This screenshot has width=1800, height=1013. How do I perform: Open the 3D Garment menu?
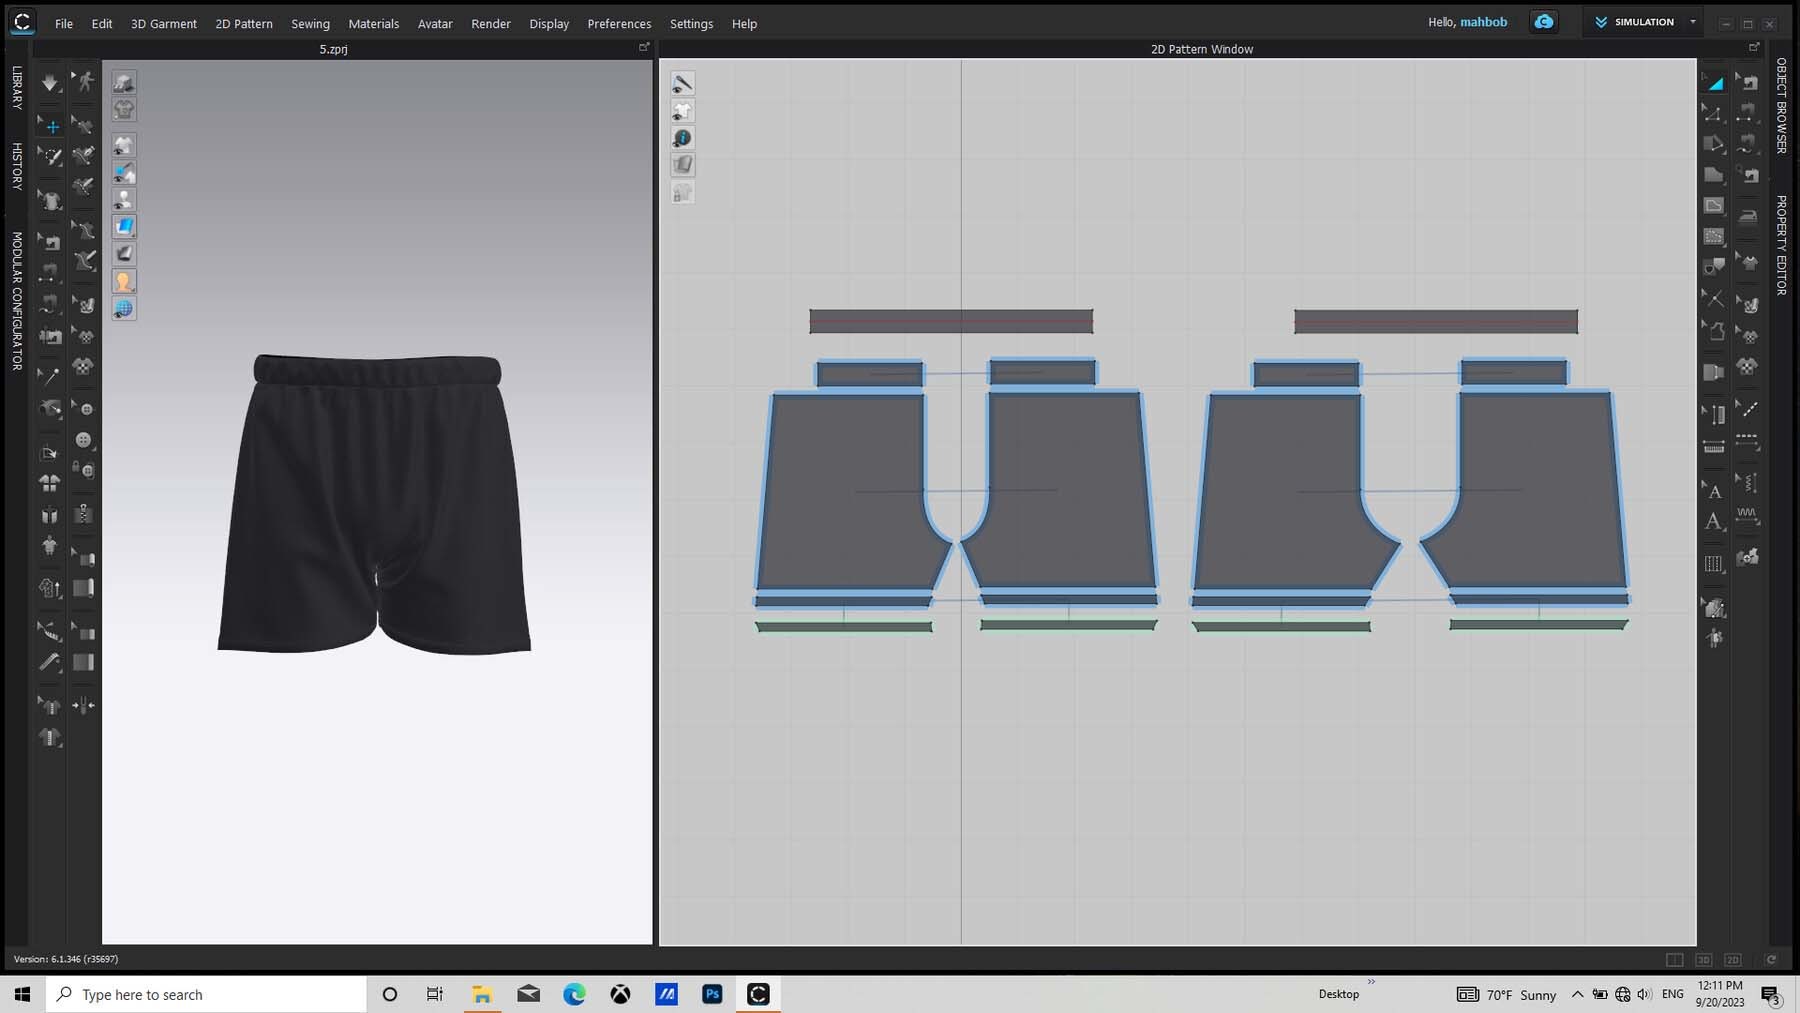[163, 23]
